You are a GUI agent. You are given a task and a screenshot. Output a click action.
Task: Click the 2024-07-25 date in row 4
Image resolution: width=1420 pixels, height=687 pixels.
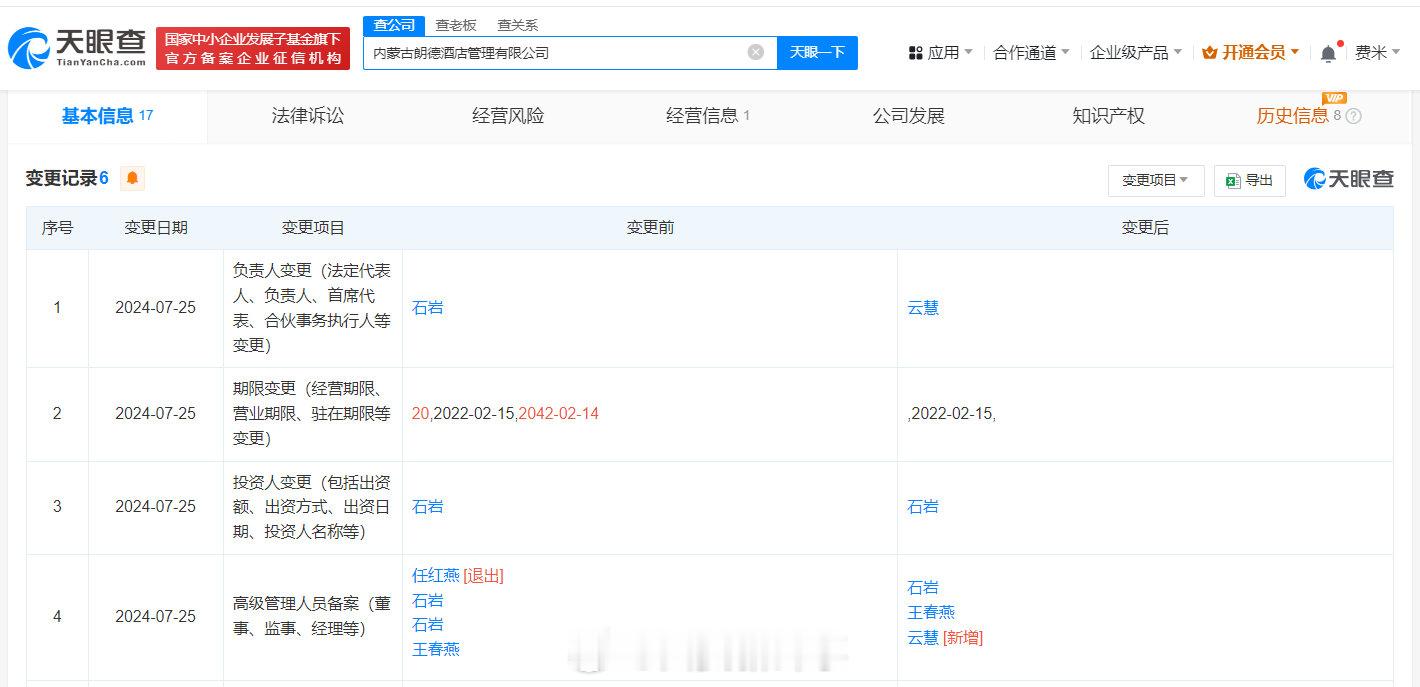[x=156, y=617]
